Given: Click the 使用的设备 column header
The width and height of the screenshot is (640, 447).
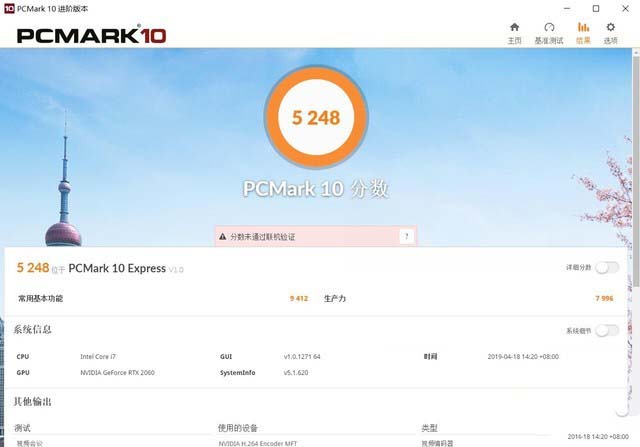Looking at the screenshot, I should click(238, 428).
